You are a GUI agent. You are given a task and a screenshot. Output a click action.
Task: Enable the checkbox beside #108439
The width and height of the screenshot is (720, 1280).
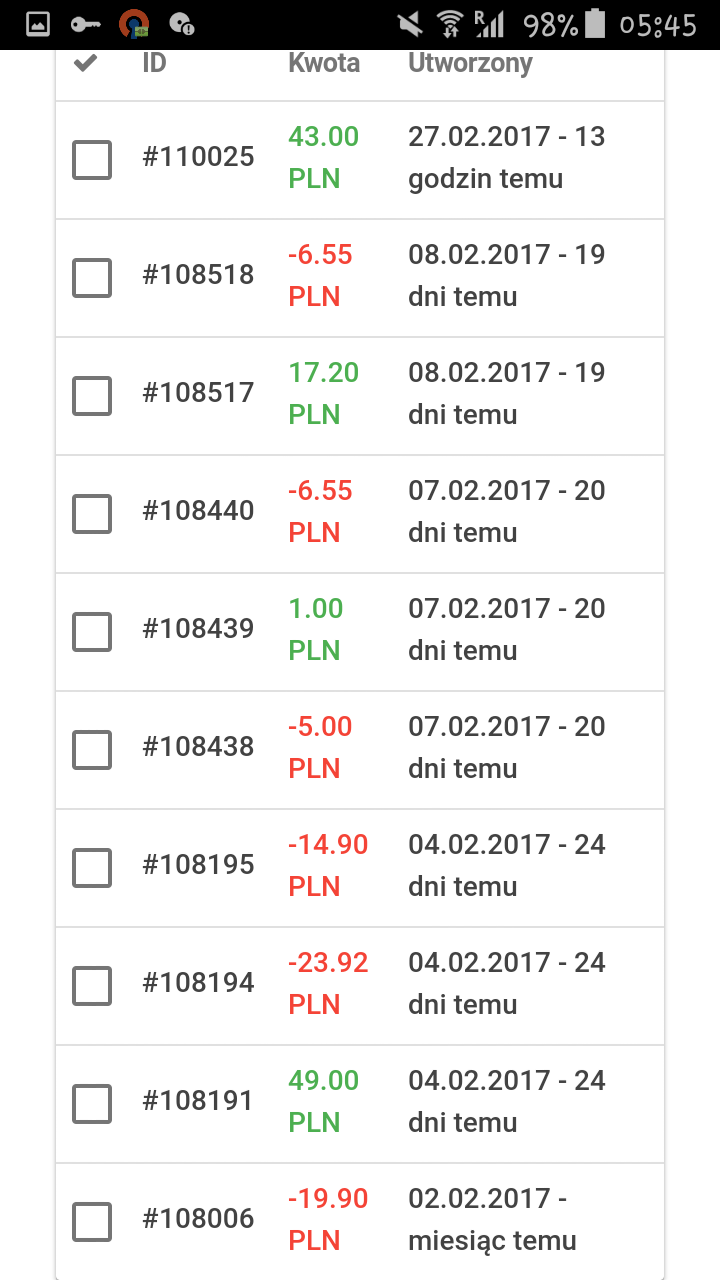(x=92, y=632)
